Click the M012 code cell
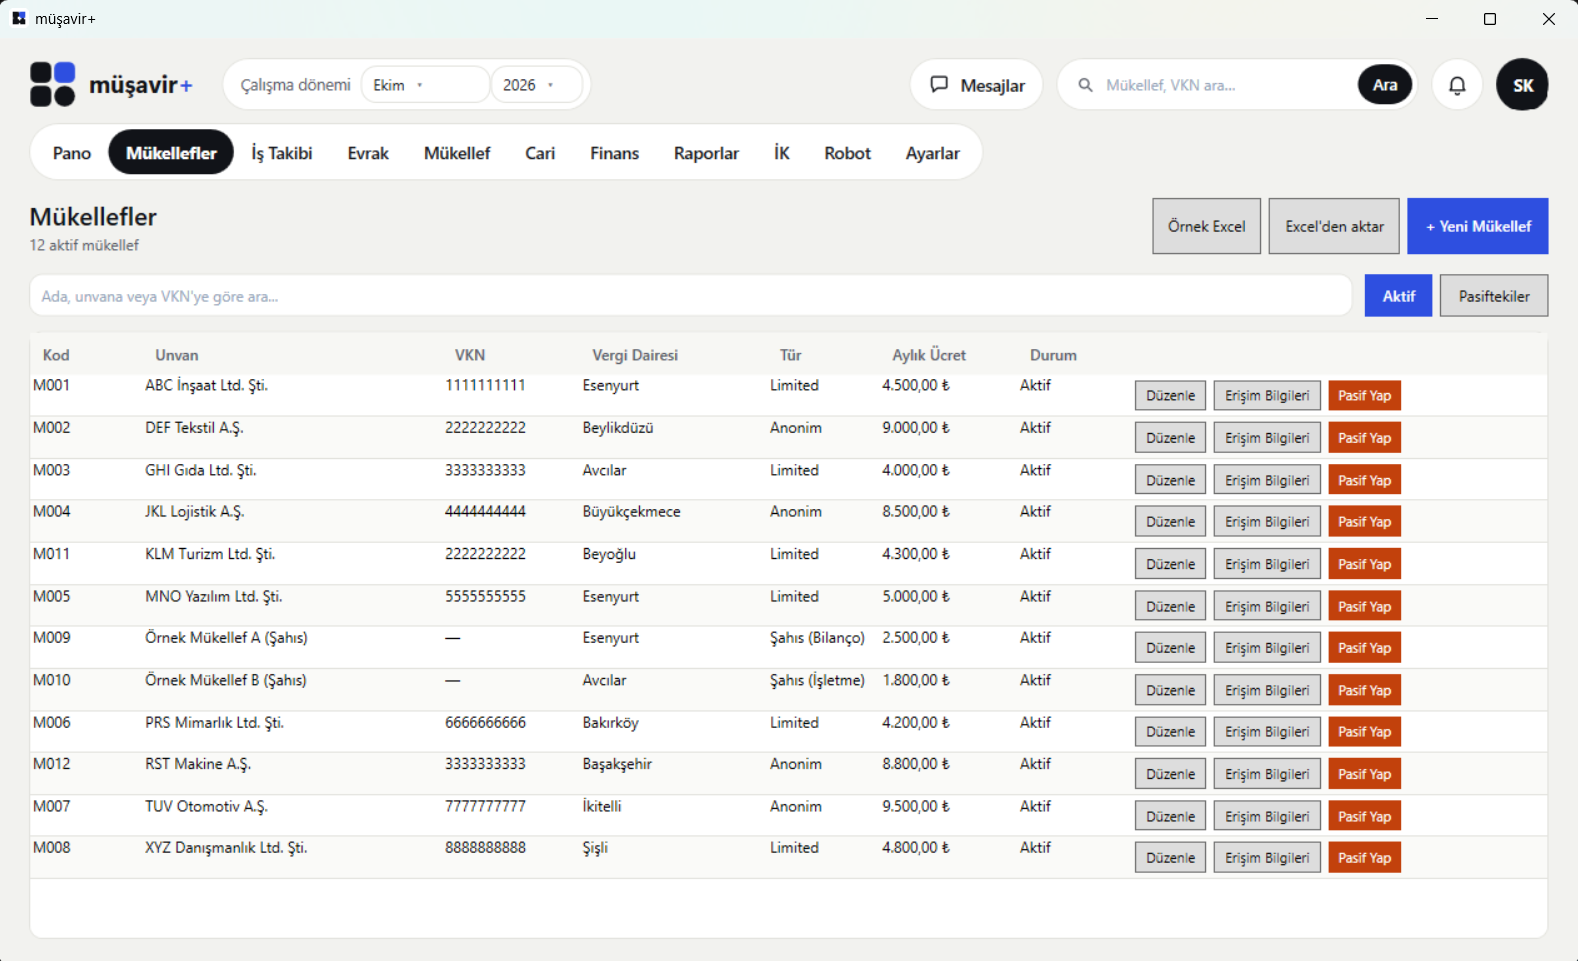 [52, 764]
